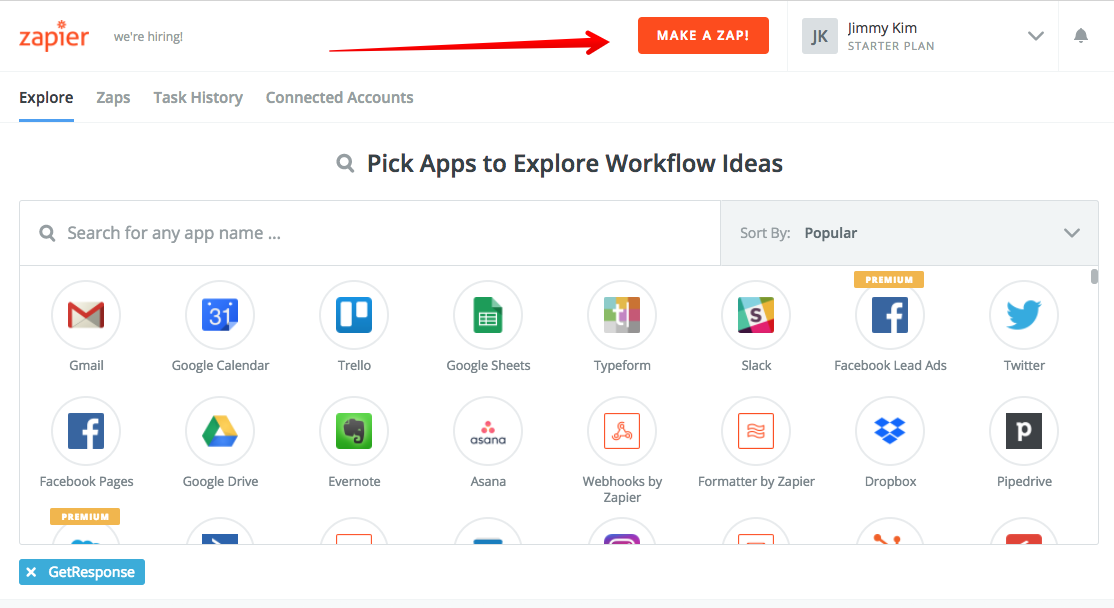Open the Facebook Pages app icon
The height and width of the screenshot is (608, 1114).
86,431
